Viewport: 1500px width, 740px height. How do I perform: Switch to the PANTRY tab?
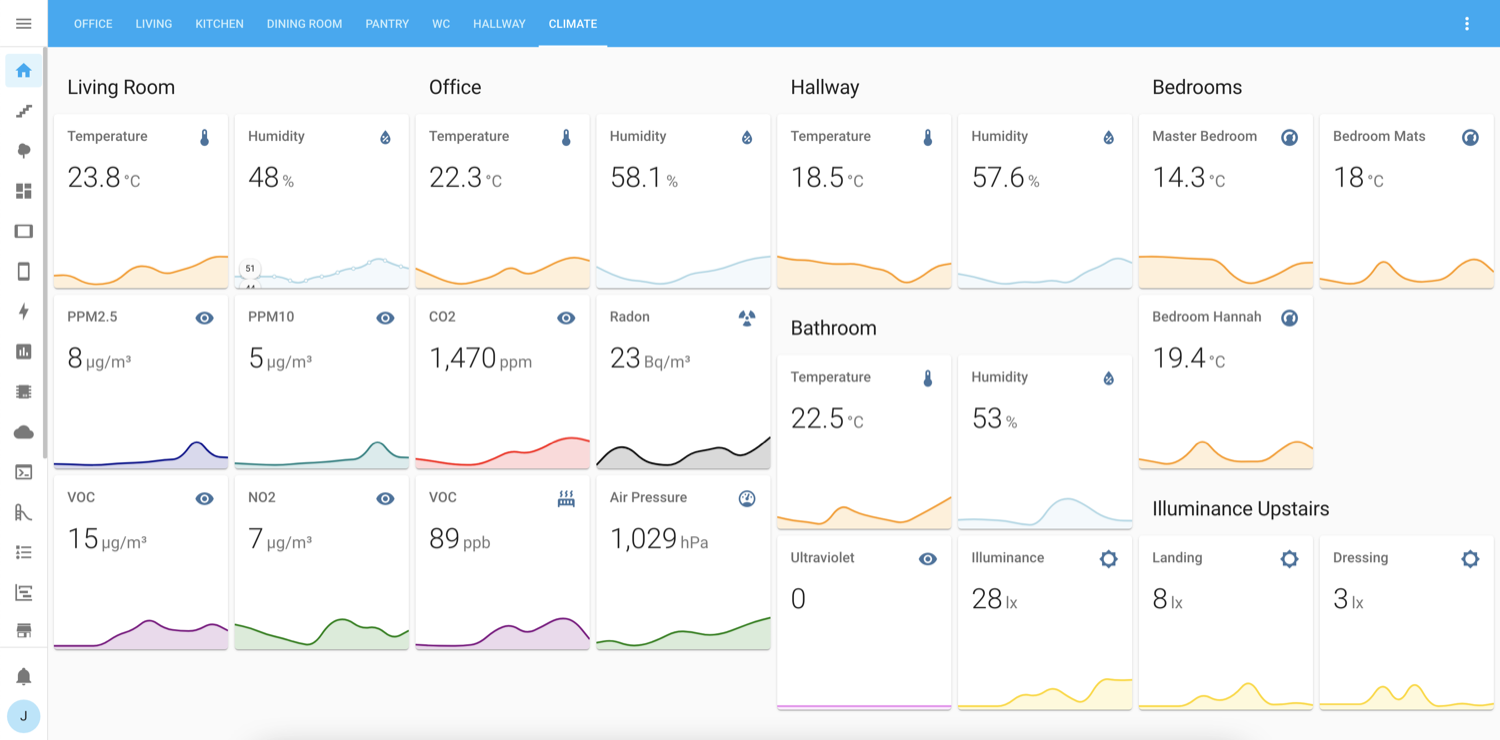[387, 24]
